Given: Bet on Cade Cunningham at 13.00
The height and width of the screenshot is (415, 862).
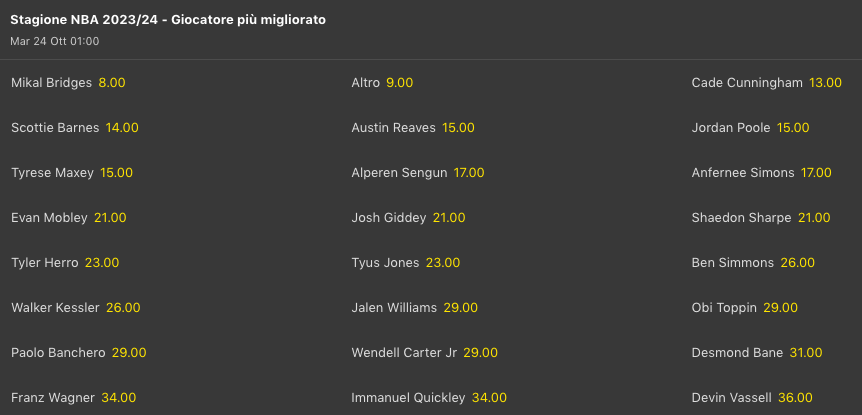Looking at the screenshot, I should click(x=825, y=83).
